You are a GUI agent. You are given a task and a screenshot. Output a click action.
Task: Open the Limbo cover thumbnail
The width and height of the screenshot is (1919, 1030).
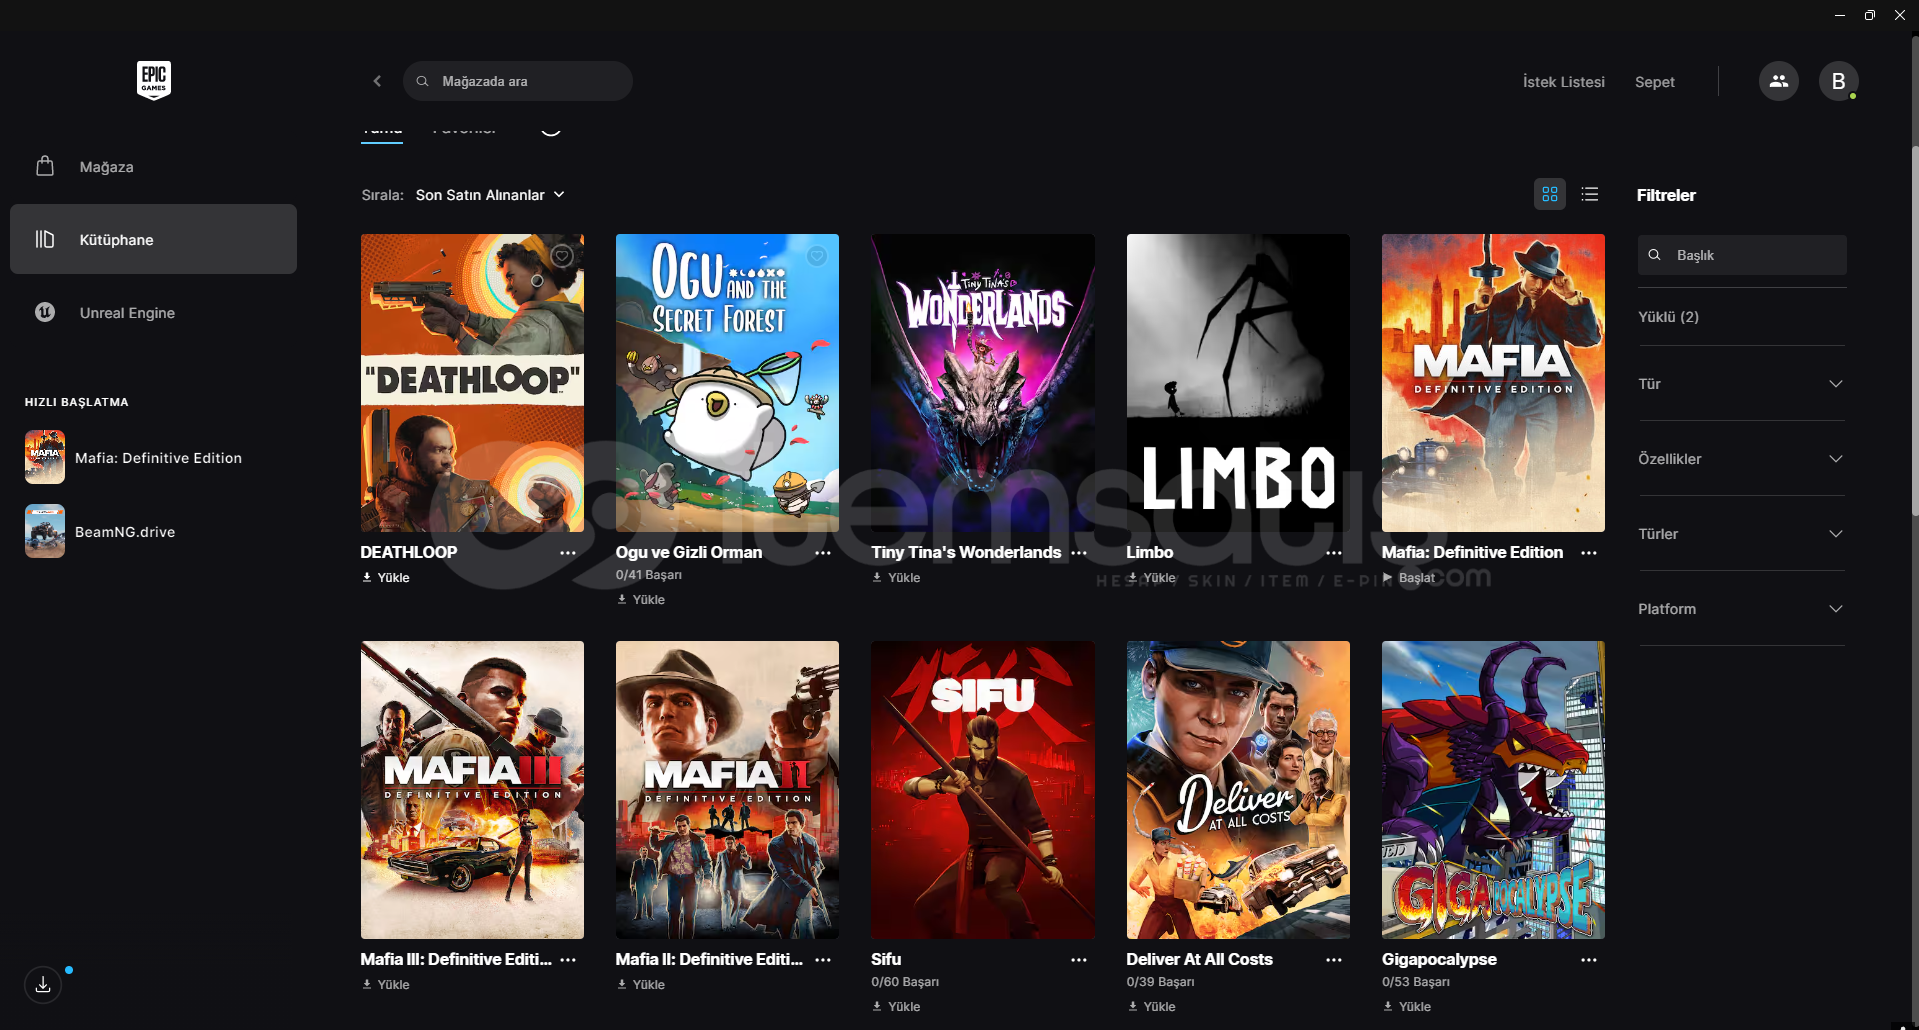[x=1238, y=383]
